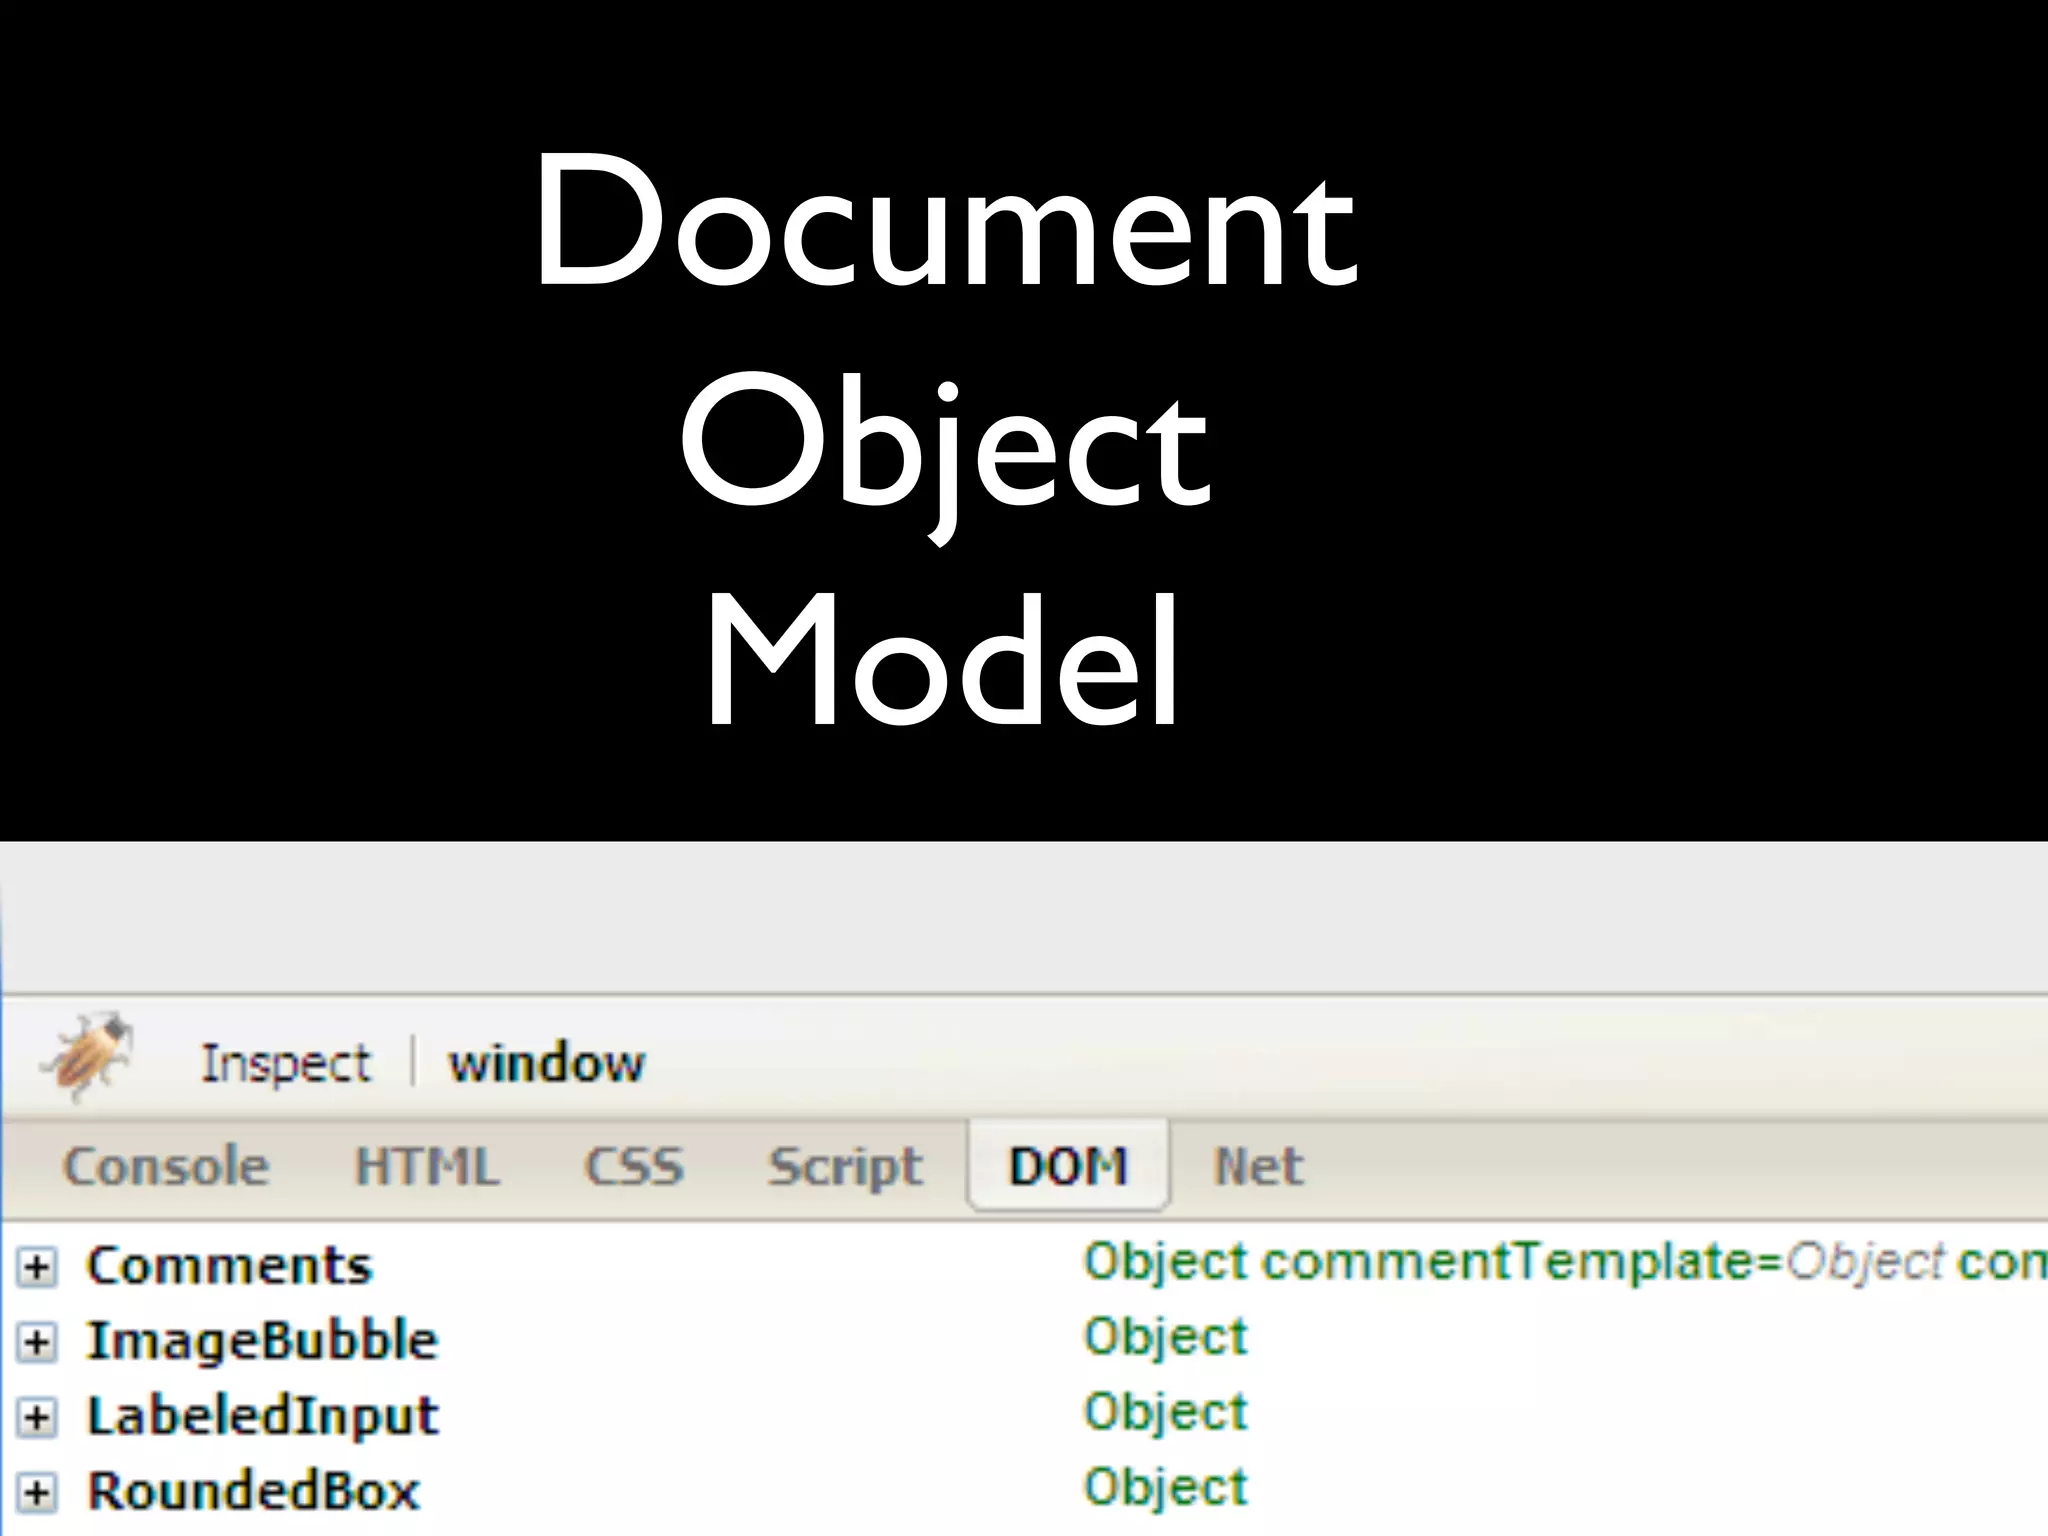Select the window object path label
The height and width of the screenshot is (1536, 2048).
[x=546, y=1062]
